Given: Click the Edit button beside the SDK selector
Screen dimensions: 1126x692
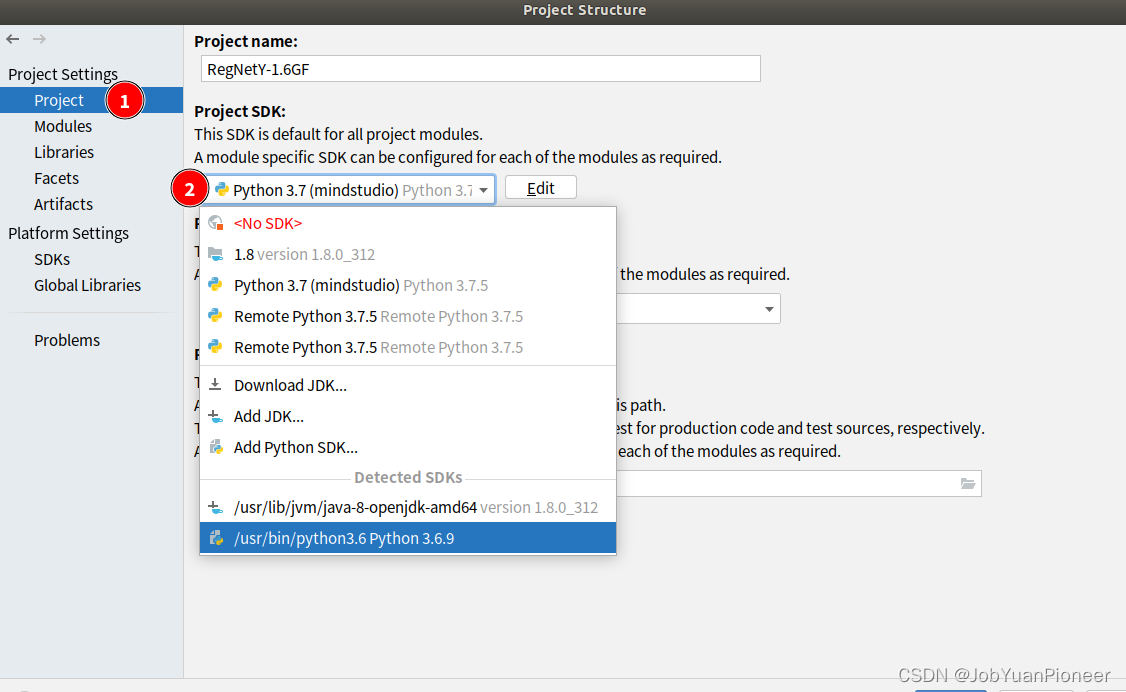Looking at the screenshot, I should click(540, 187).
